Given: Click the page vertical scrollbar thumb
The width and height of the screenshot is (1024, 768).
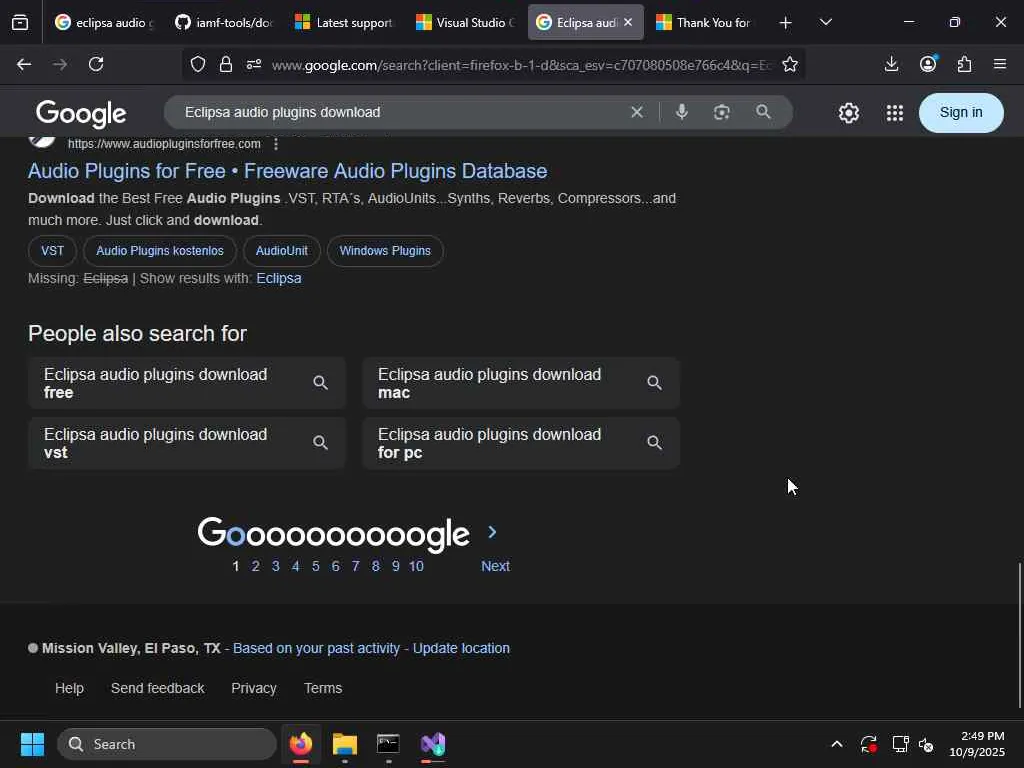Looking at the screenshot, I should pos(1019,635).
